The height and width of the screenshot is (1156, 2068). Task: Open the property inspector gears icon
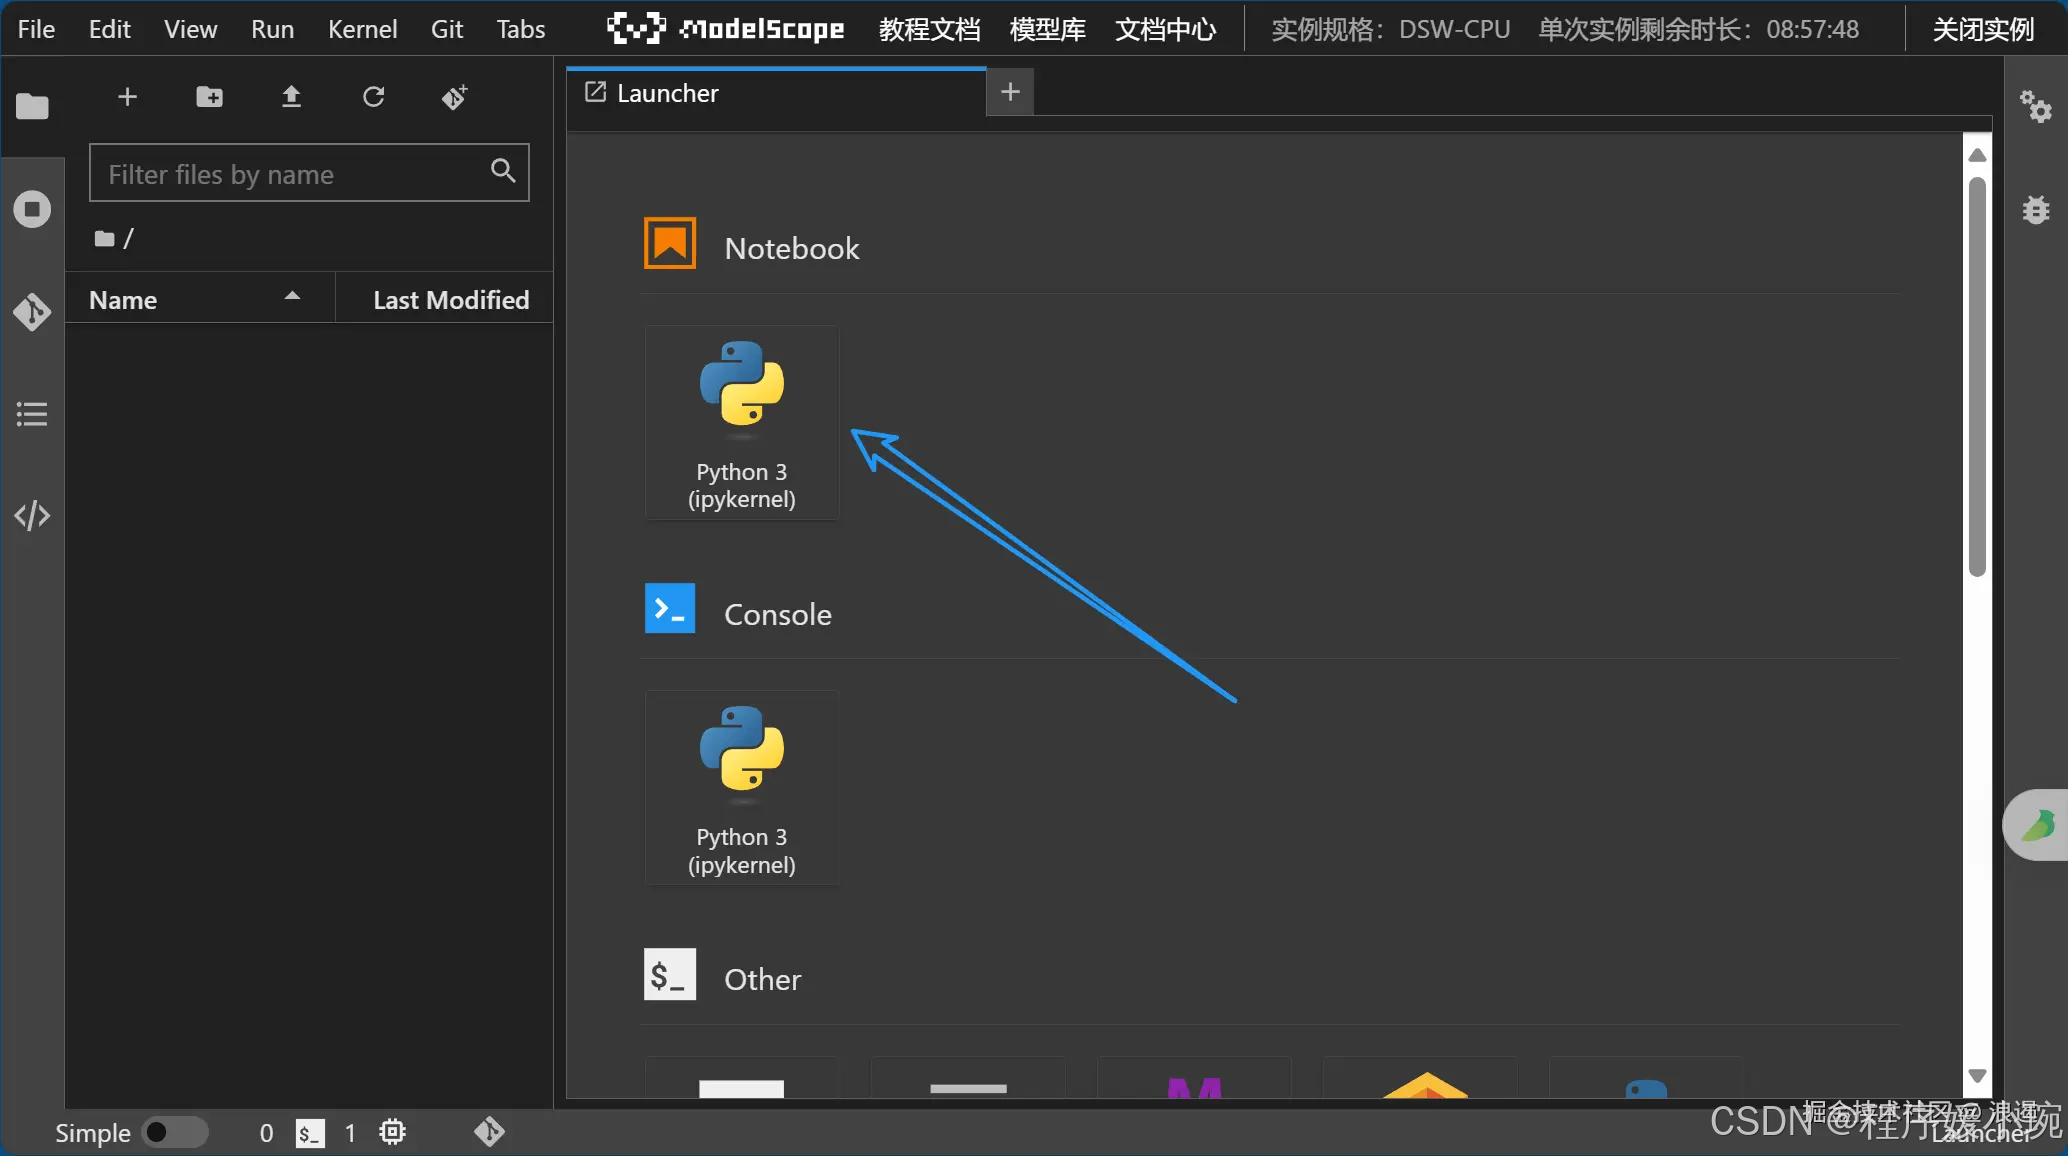click(x=2035, y=106)
